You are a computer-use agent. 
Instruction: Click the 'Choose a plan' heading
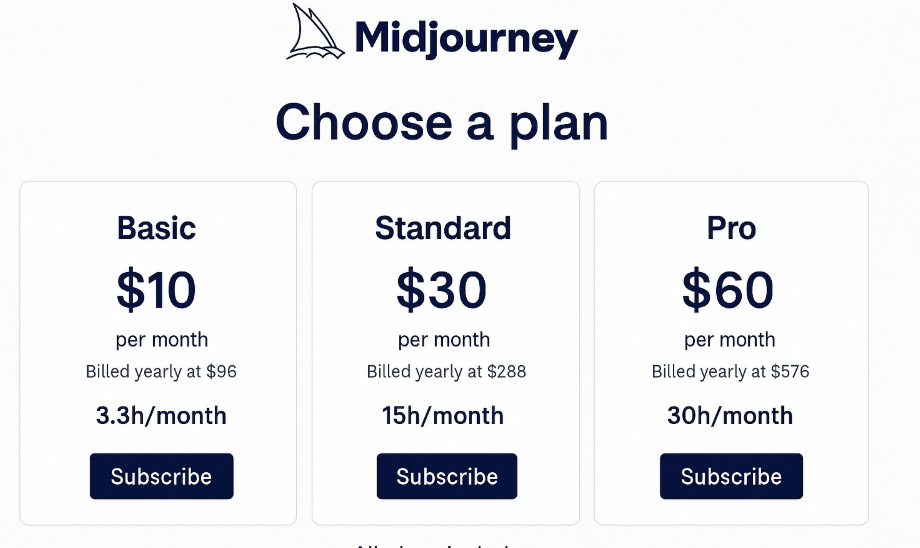point(442,123)
